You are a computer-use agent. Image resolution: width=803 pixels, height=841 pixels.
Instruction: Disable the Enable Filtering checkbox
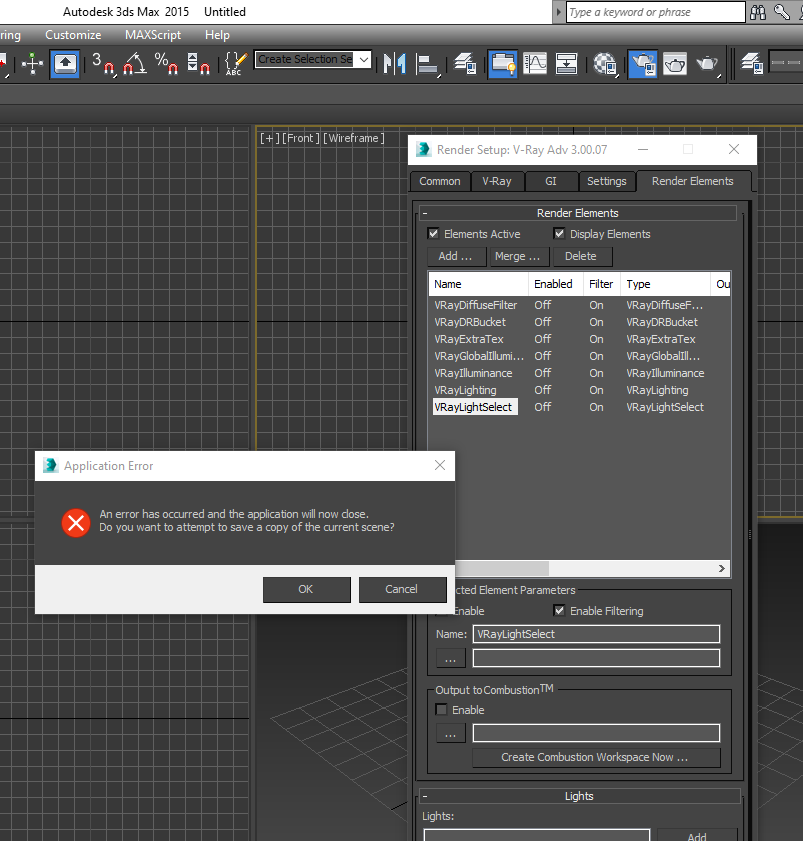(x=560, y=611)
